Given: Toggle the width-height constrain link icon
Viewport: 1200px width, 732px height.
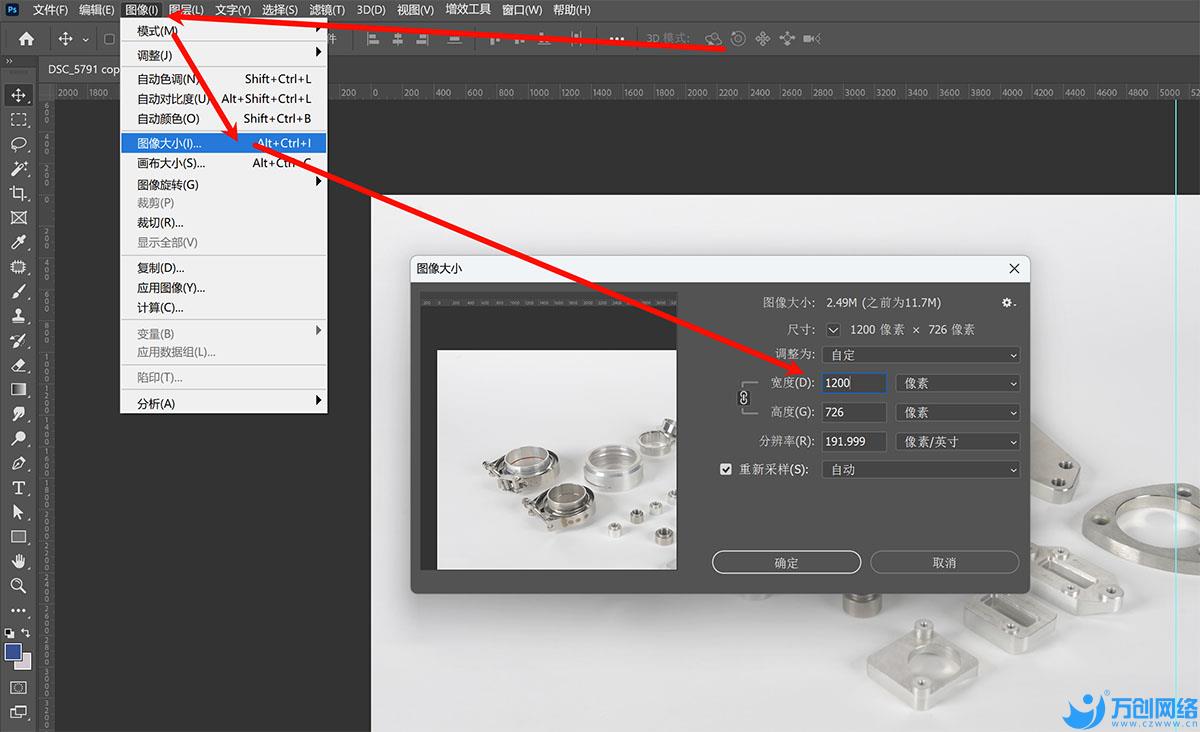Looking at the screenshot, I should tap(743, 397).
